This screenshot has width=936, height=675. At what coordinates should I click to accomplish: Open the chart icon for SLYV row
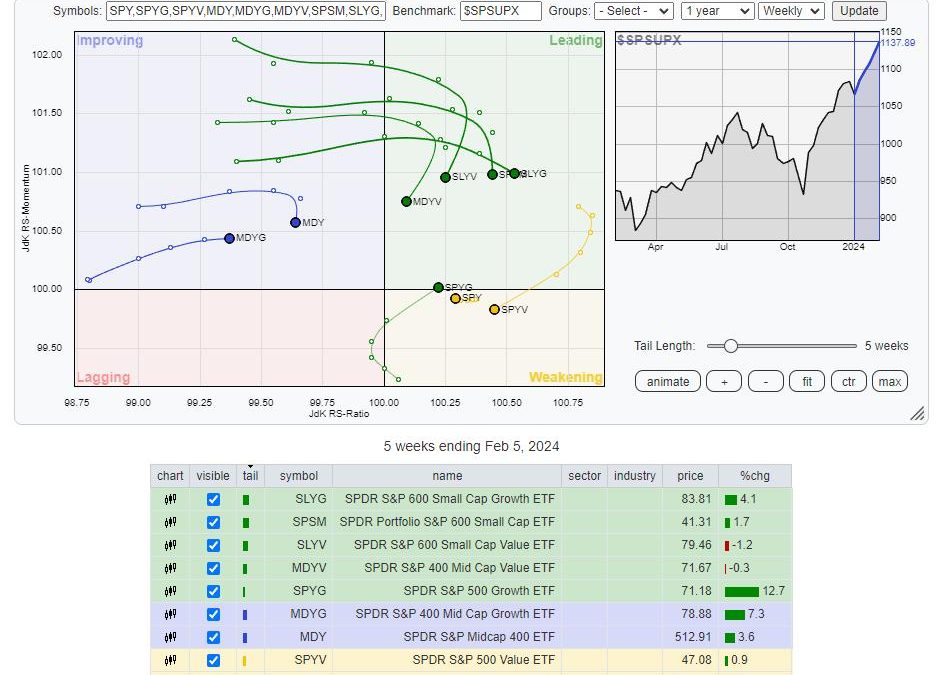coord(170,545)
